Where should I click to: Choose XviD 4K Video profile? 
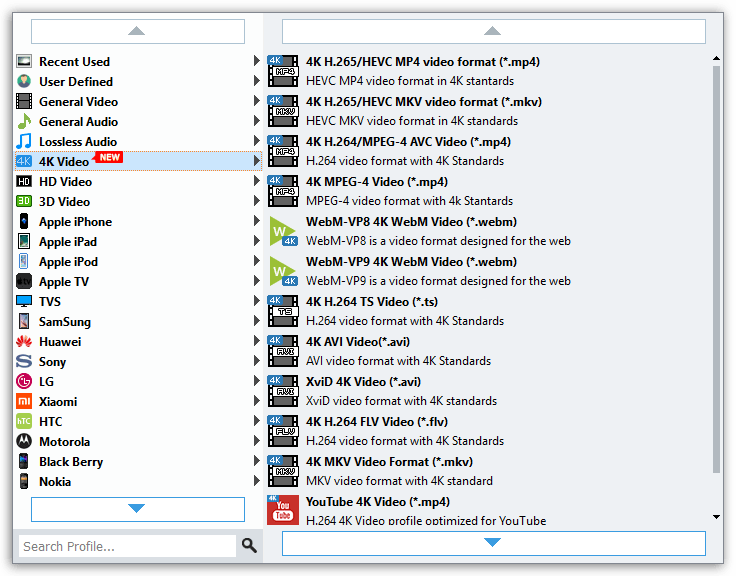pos(488,391)
